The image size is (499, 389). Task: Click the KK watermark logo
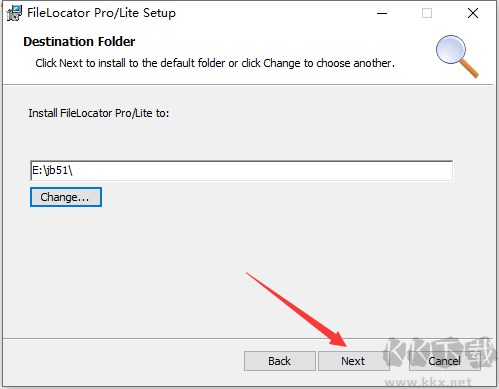click(439, 354)
